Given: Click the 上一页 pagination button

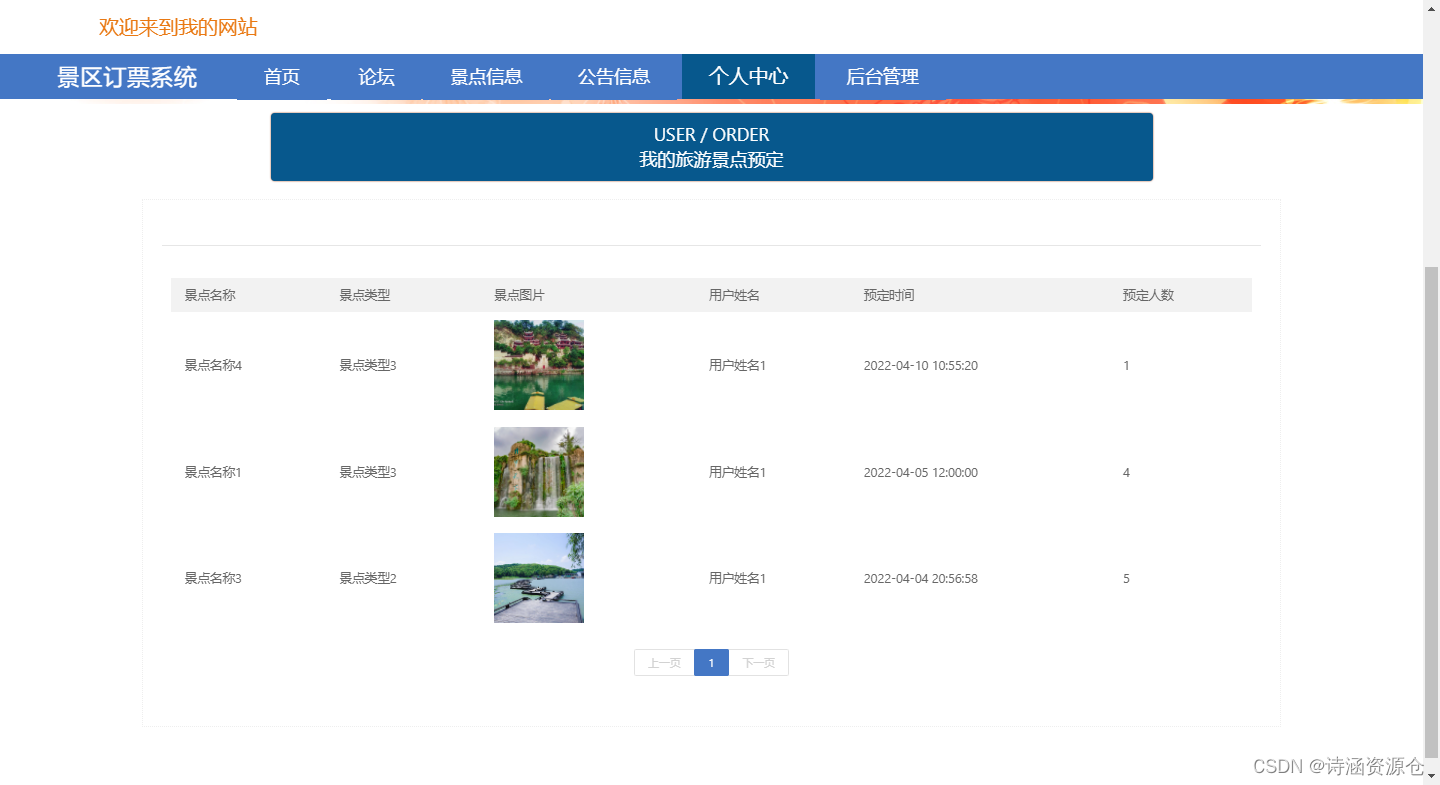Looking at the screenshot, I should [664, 663].
